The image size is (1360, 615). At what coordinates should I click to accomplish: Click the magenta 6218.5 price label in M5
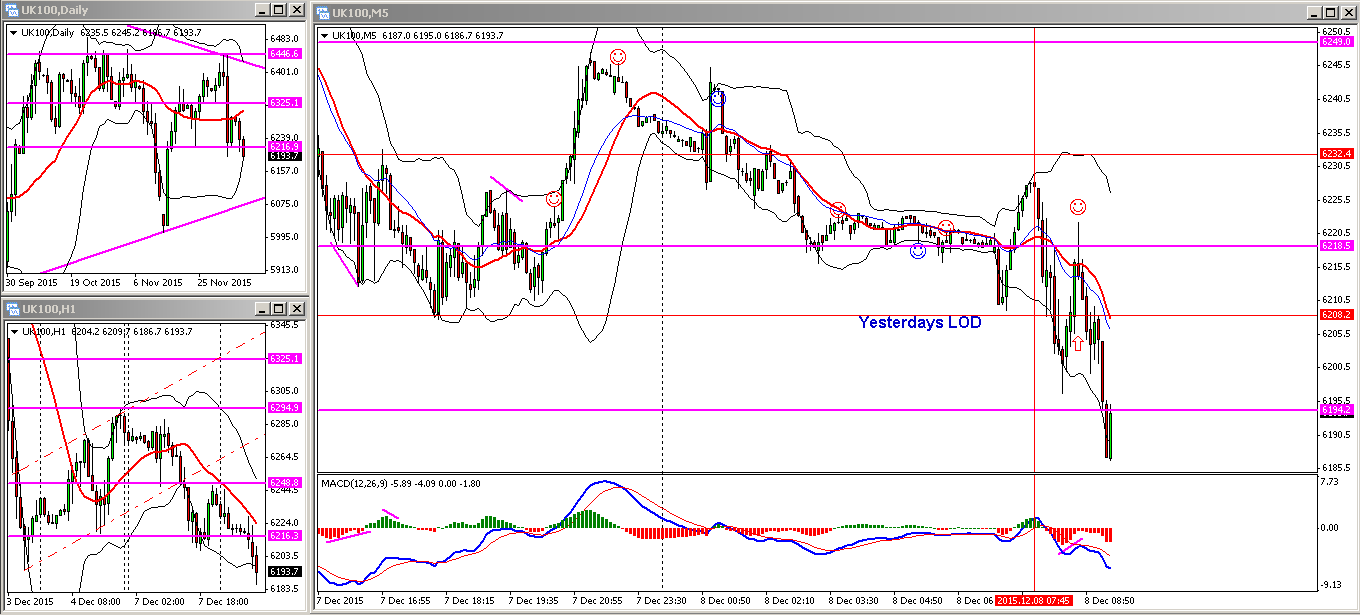click(x=1336, y=246)
